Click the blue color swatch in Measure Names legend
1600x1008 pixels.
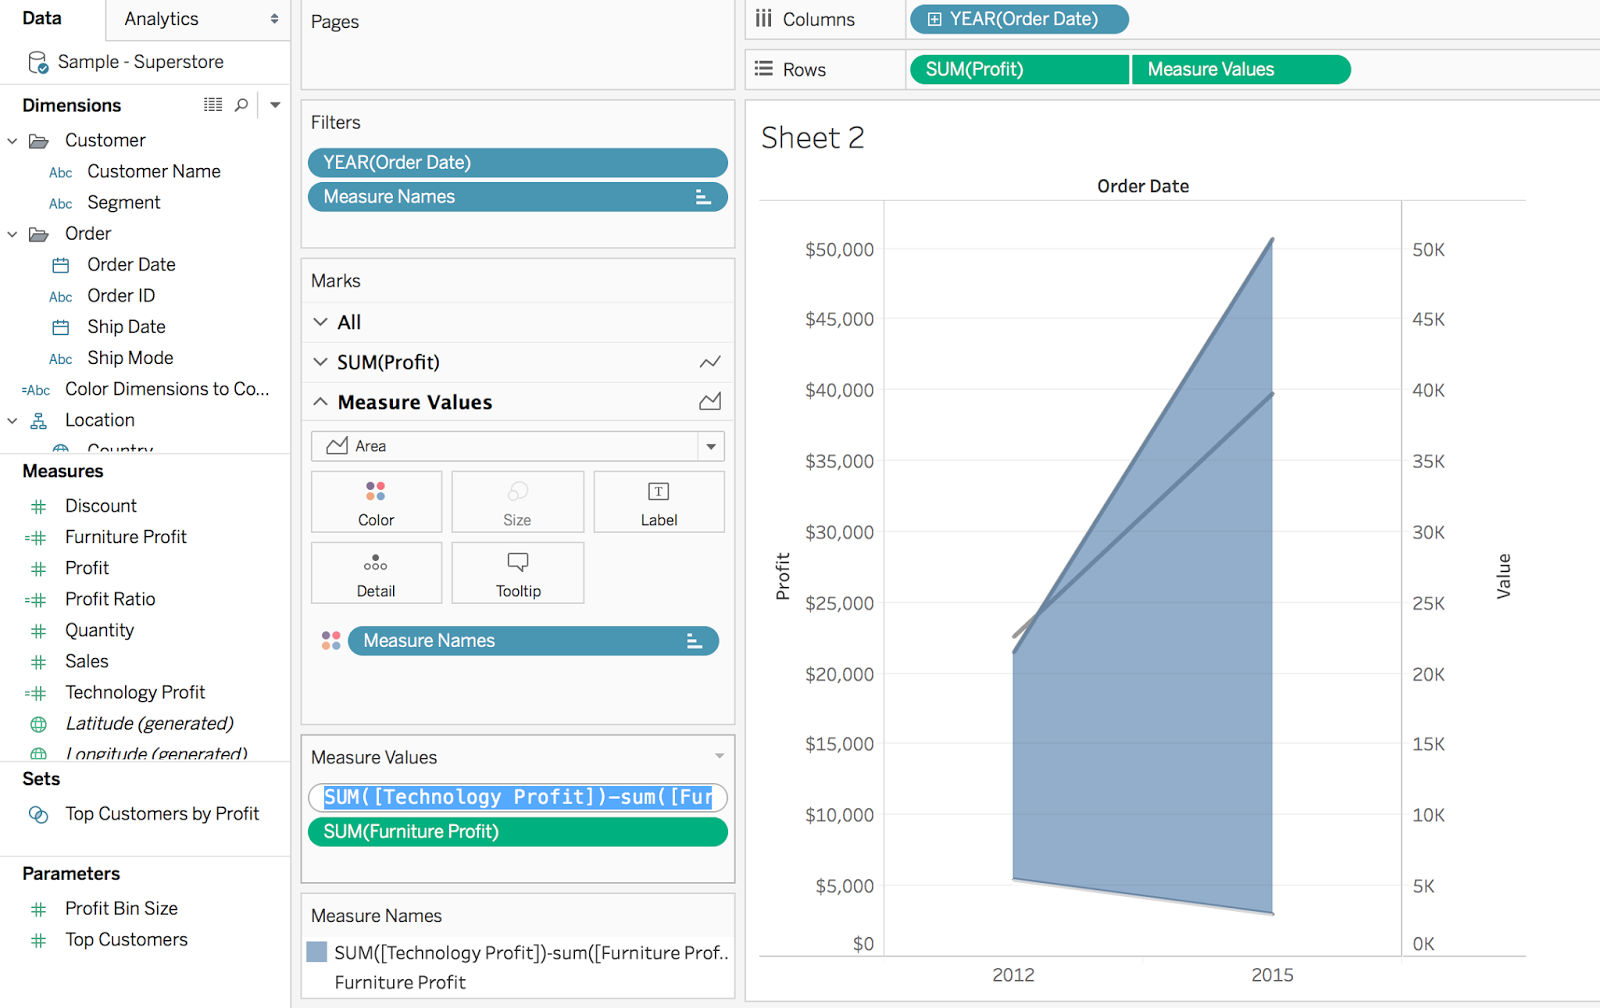317,952
